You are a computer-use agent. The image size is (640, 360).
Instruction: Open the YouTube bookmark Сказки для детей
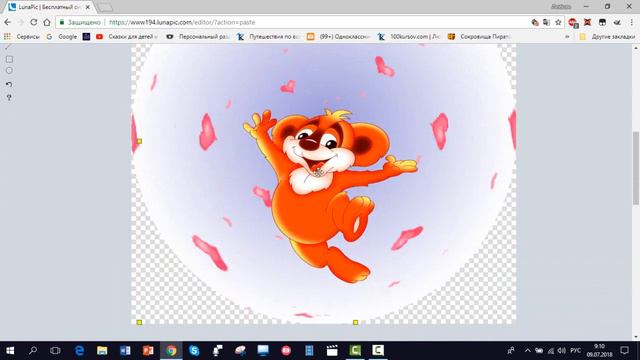[127, 37]
